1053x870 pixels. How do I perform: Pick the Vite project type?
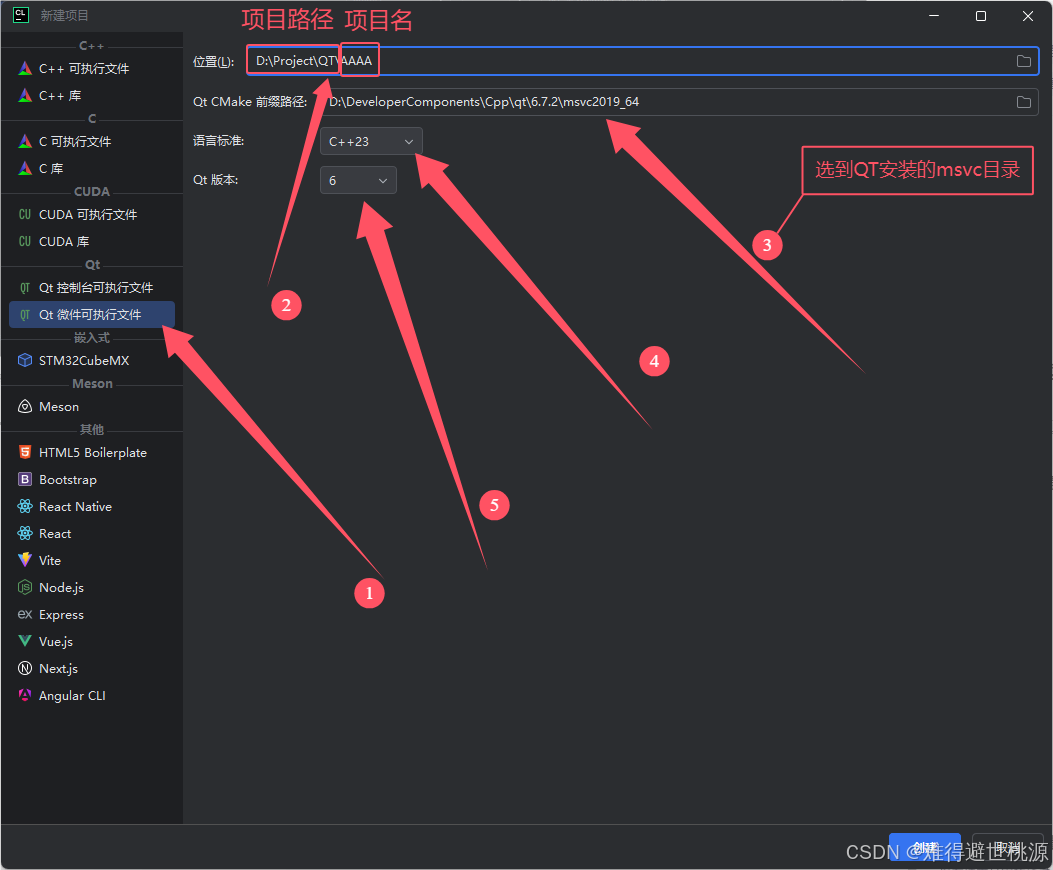pyautogui.click(x=92, y=560)
